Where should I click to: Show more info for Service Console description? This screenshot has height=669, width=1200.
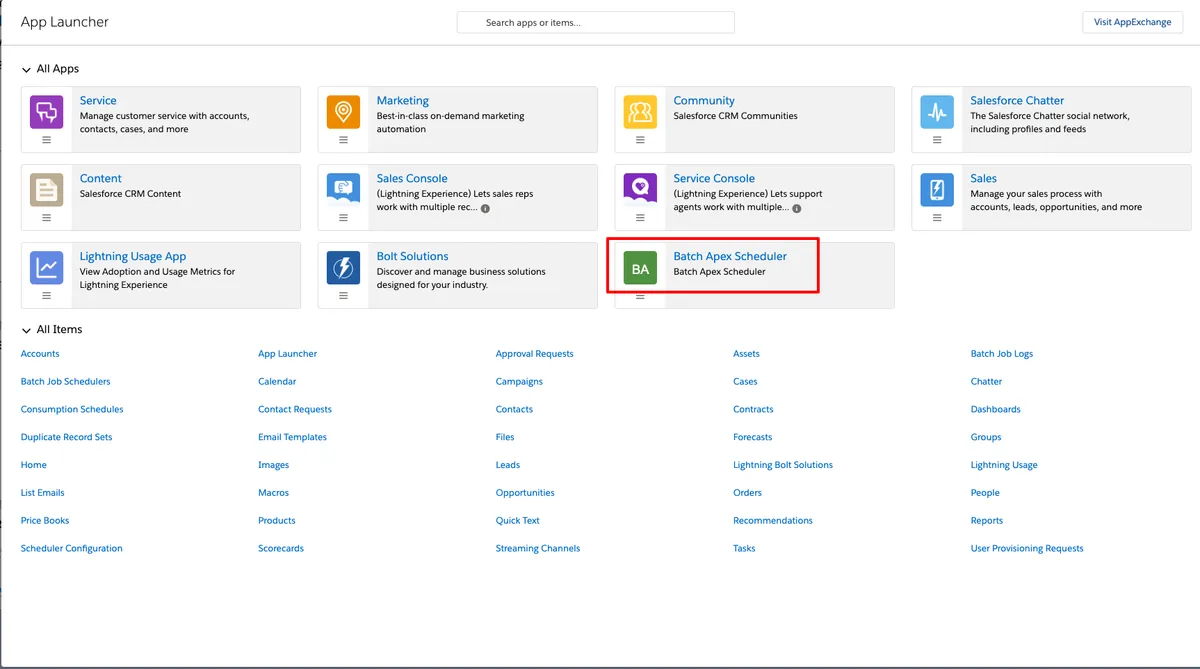797,209
